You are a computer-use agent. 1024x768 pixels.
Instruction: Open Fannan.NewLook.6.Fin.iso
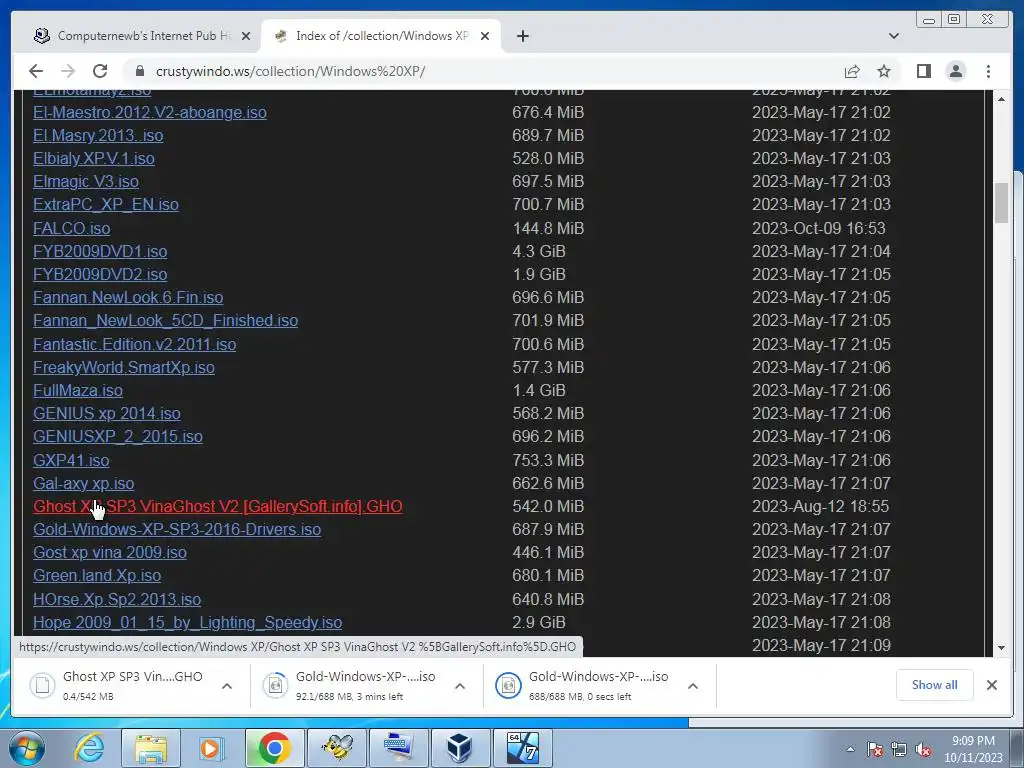[x=128, y=297]
